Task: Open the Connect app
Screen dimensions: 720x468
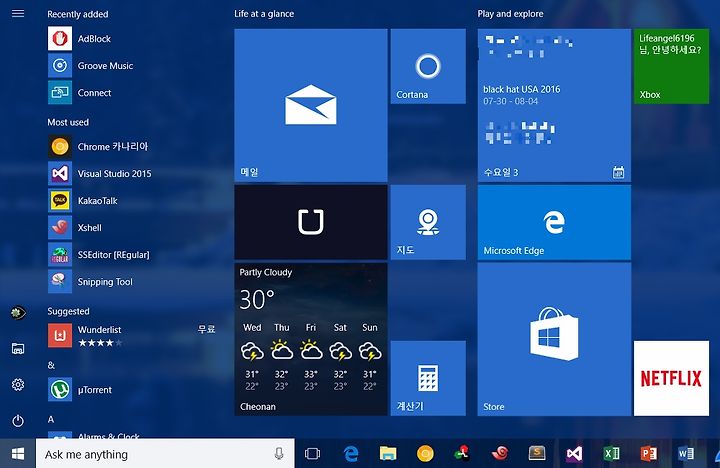Action: pyautogui.click(x=131, y=93)
